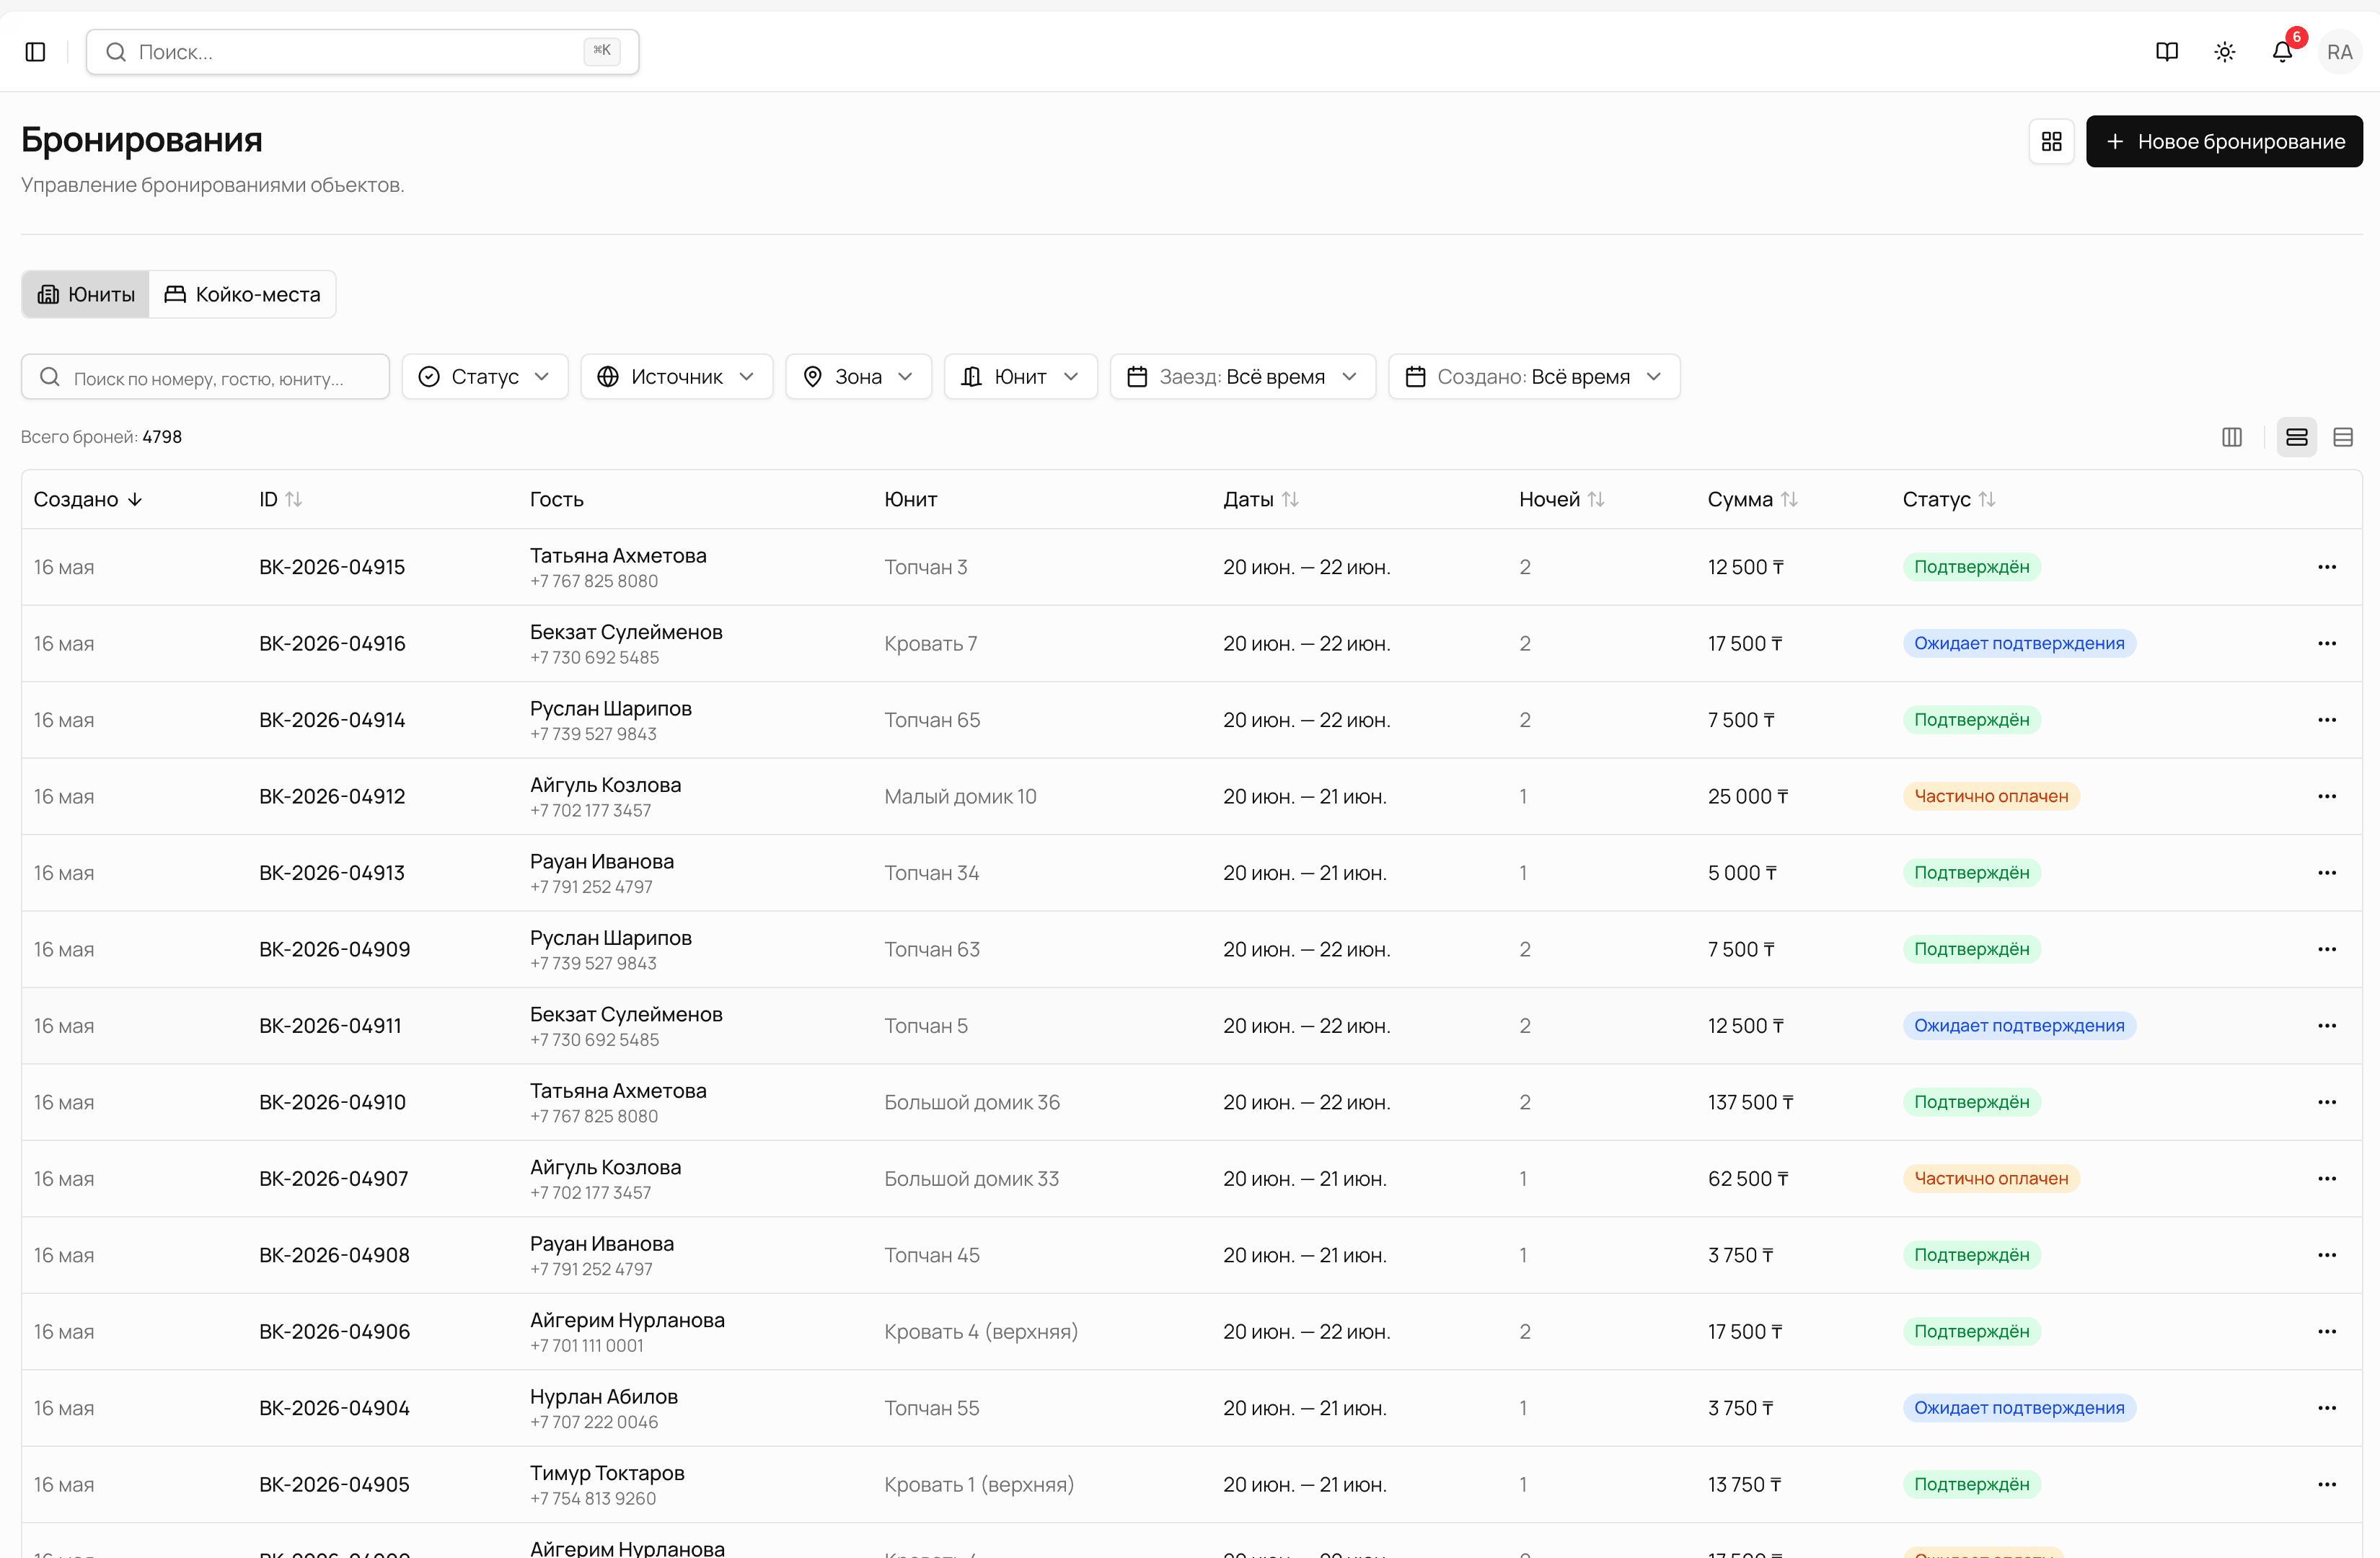This screenshot has width=2380, height=1558.
Task: Sort by Даты column arrows
Action: pos(1290,499)
